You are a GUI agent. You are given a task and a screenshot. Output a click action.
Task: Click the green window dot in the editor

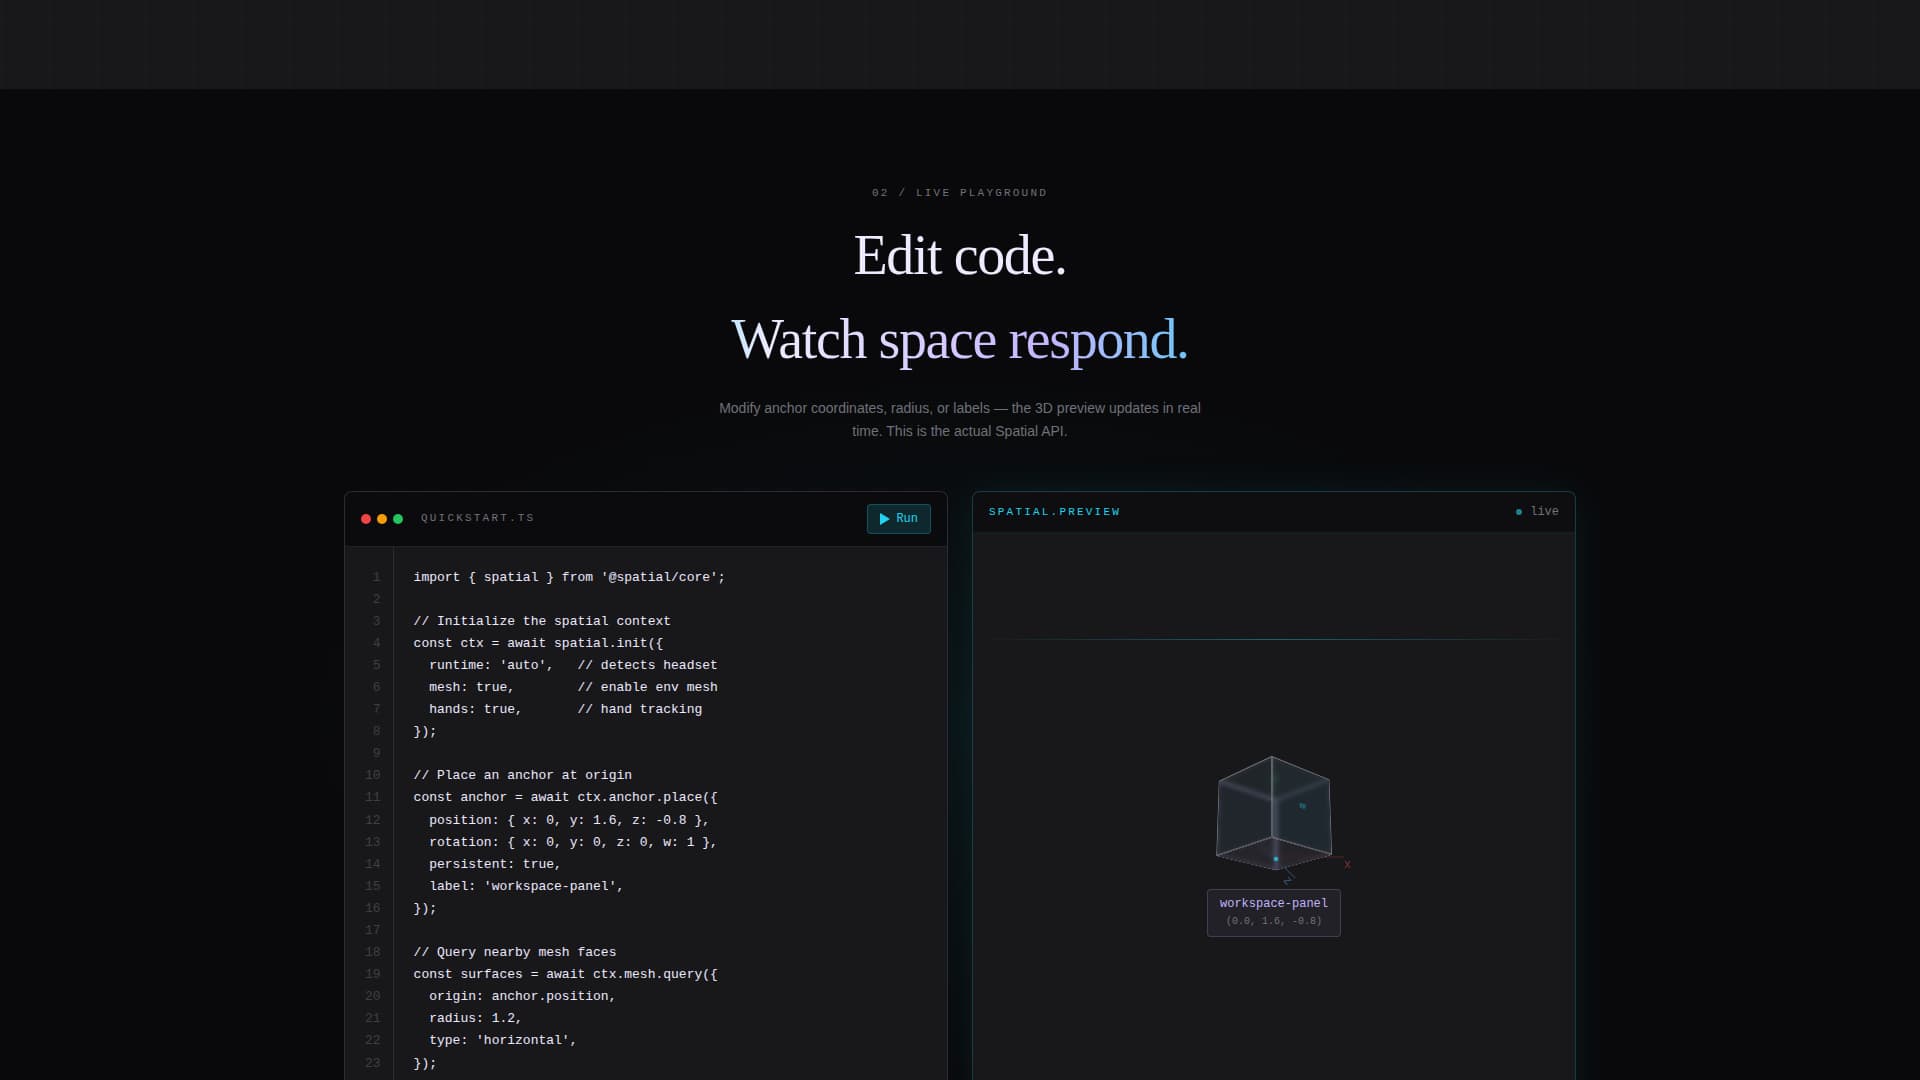coord(398,519)
